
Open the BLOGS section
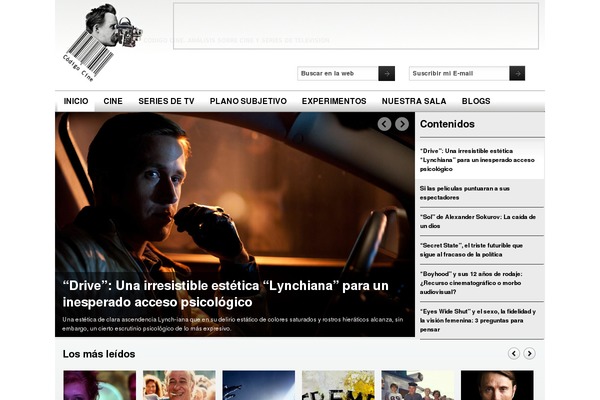coord(476,101)
